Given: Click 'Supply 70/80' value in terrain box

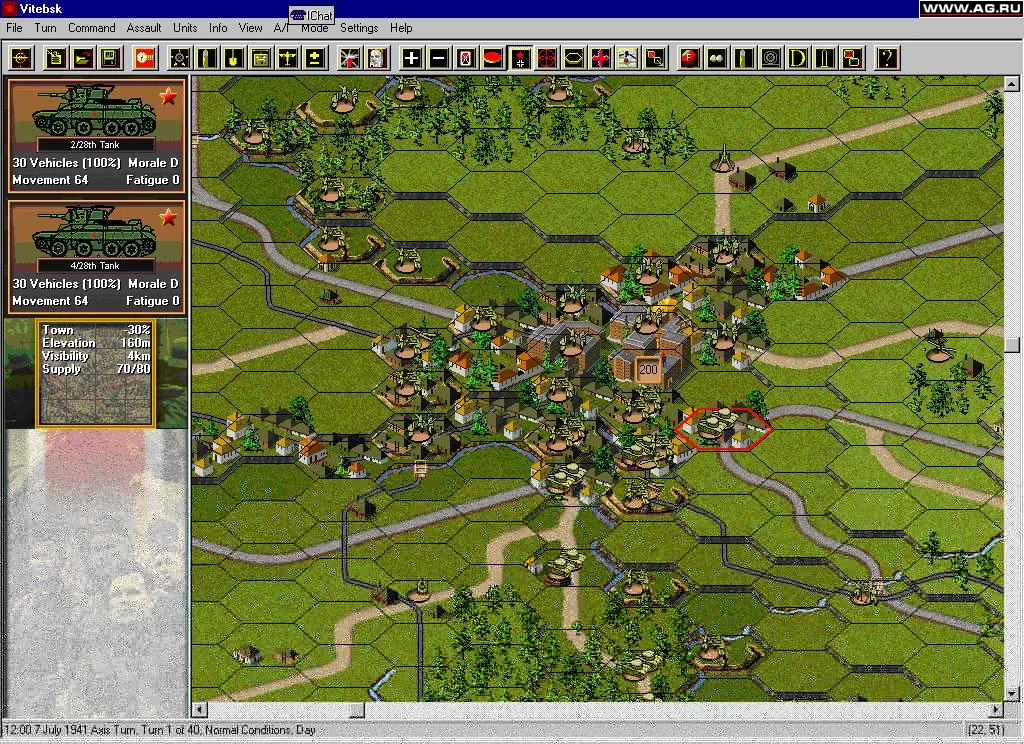Looking at the screenshot, I should [96, 369].
